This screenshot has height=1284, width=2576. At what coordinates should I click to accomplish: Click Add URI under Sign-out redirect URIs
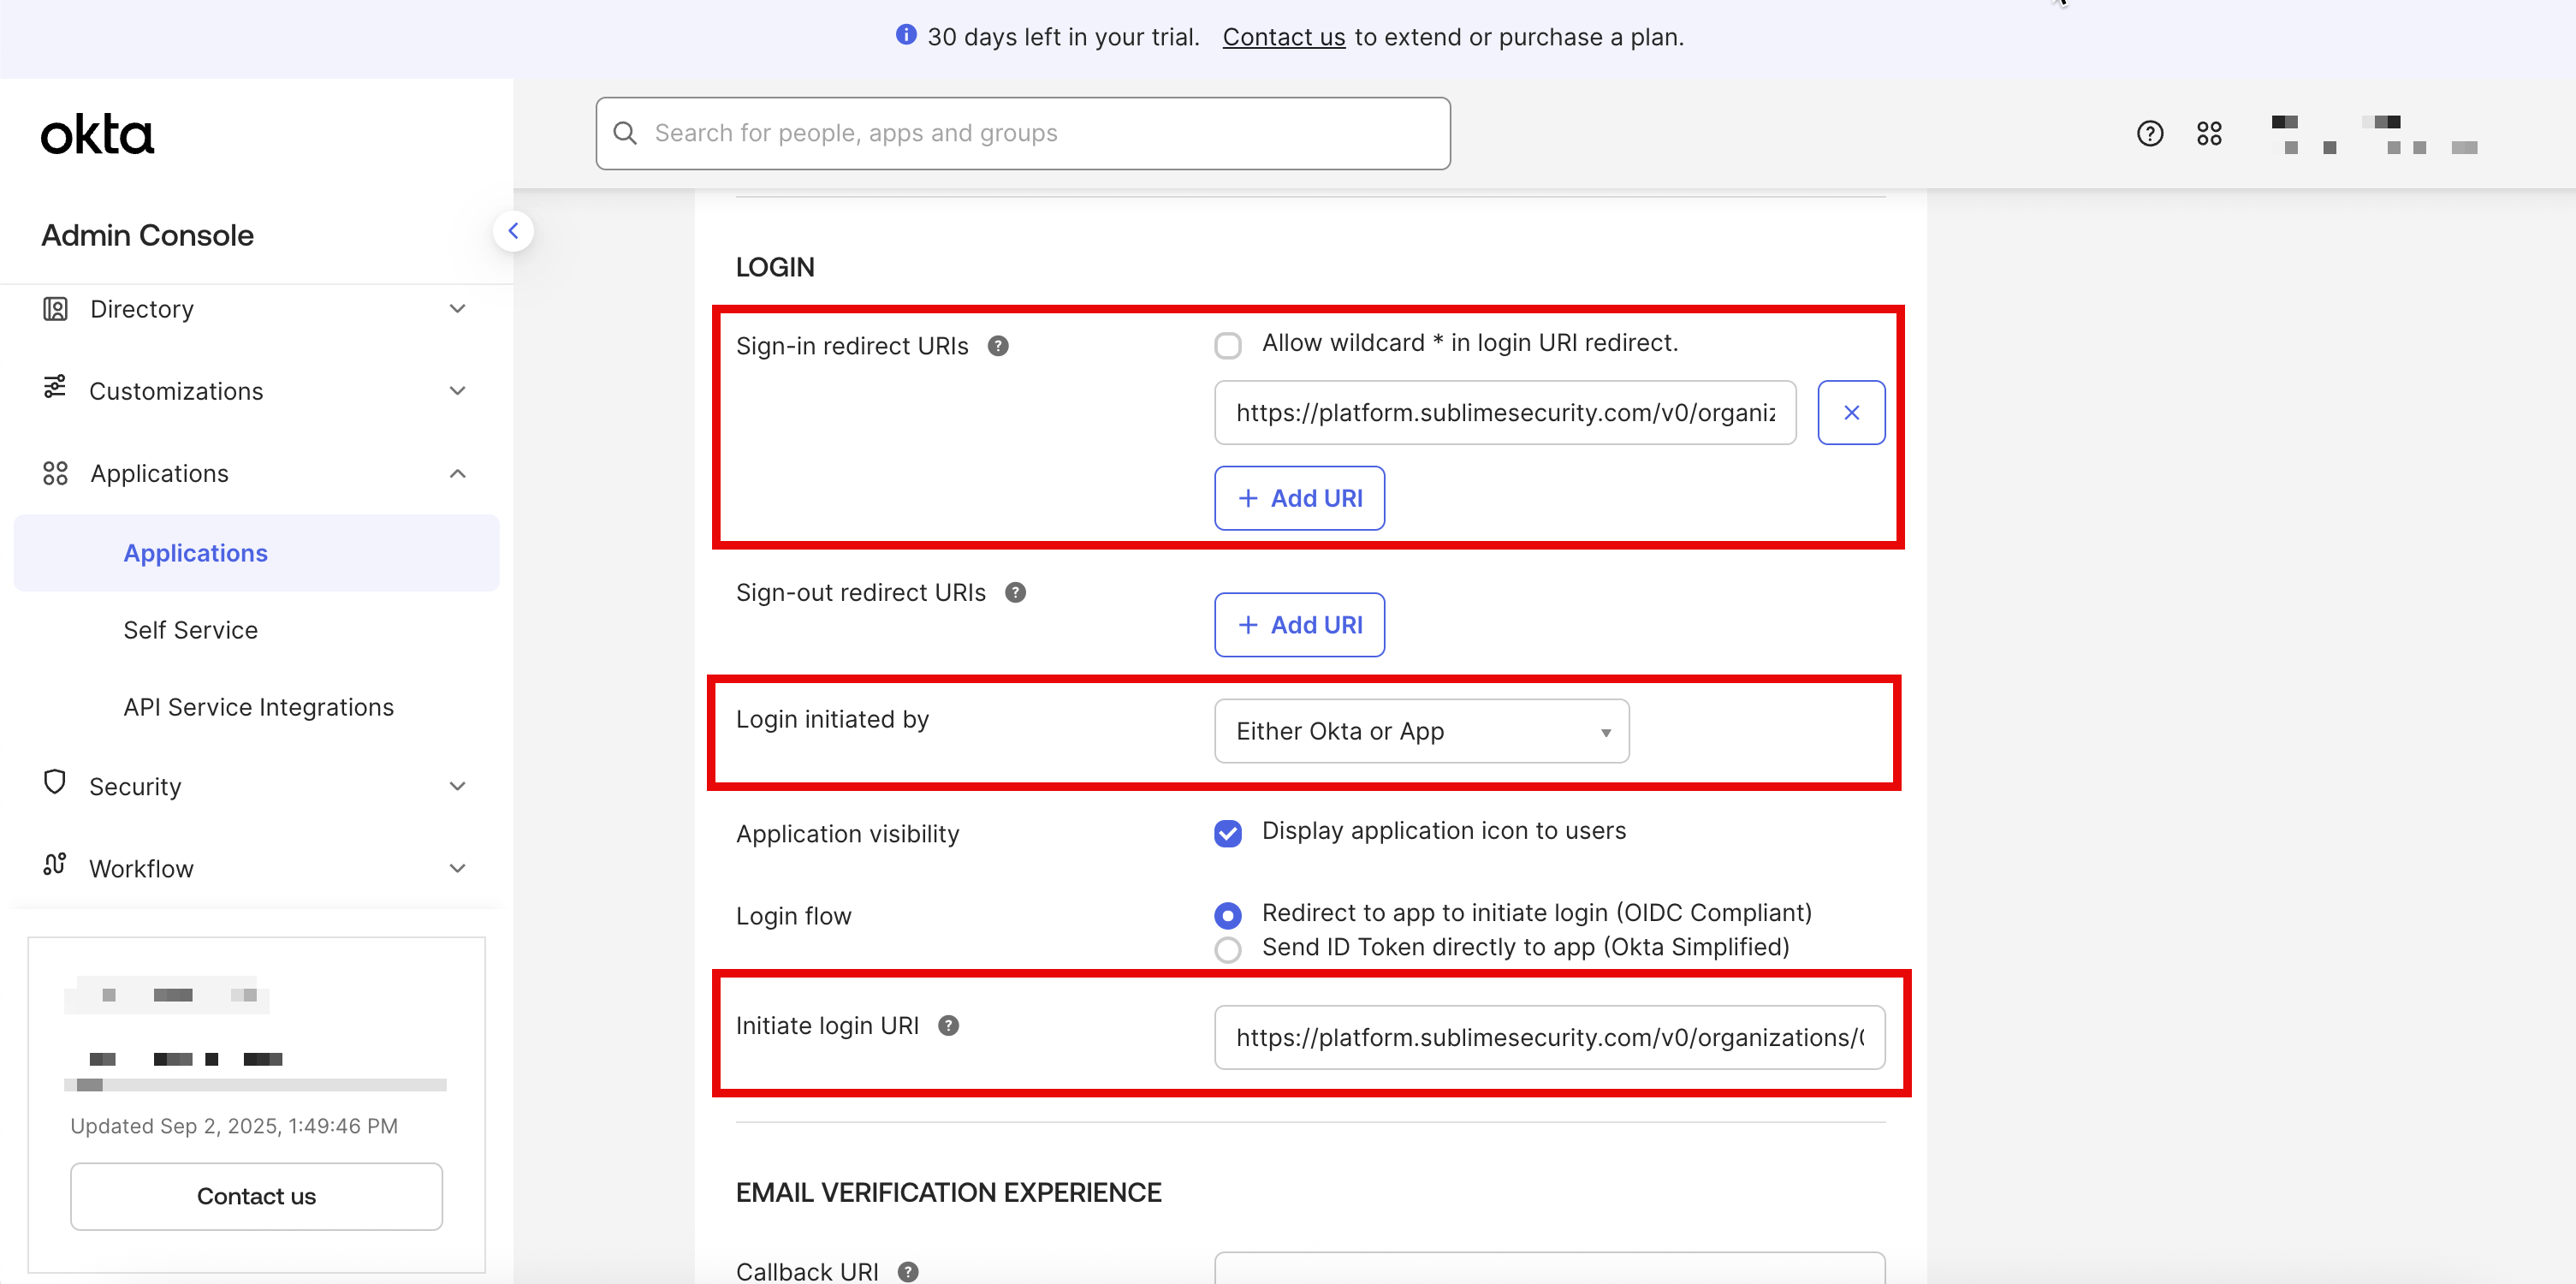tap(1299, 625)
